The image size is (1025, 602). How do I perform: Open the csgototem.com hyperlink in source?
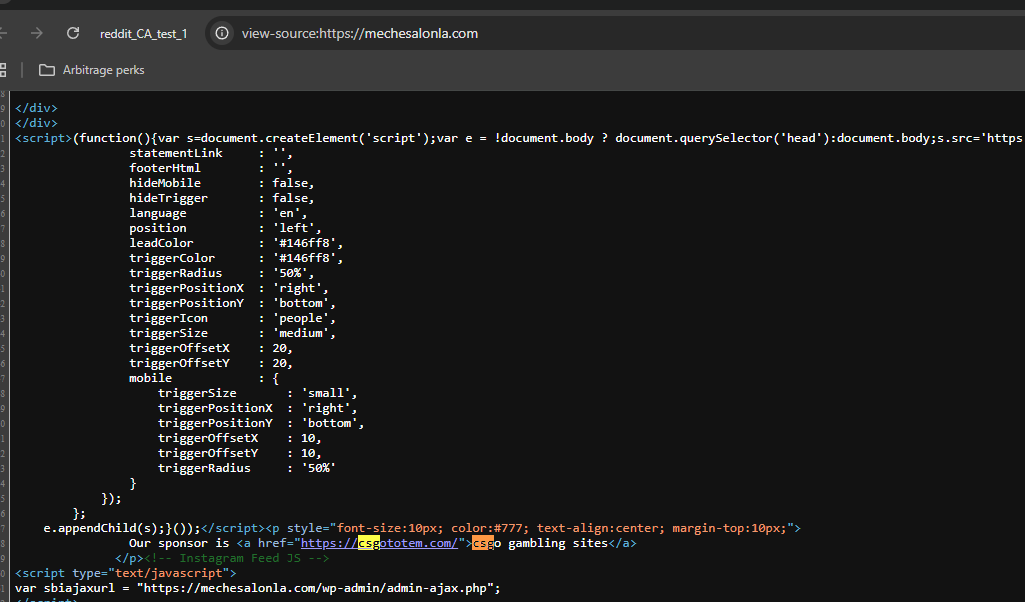click(x=379, y=543)
